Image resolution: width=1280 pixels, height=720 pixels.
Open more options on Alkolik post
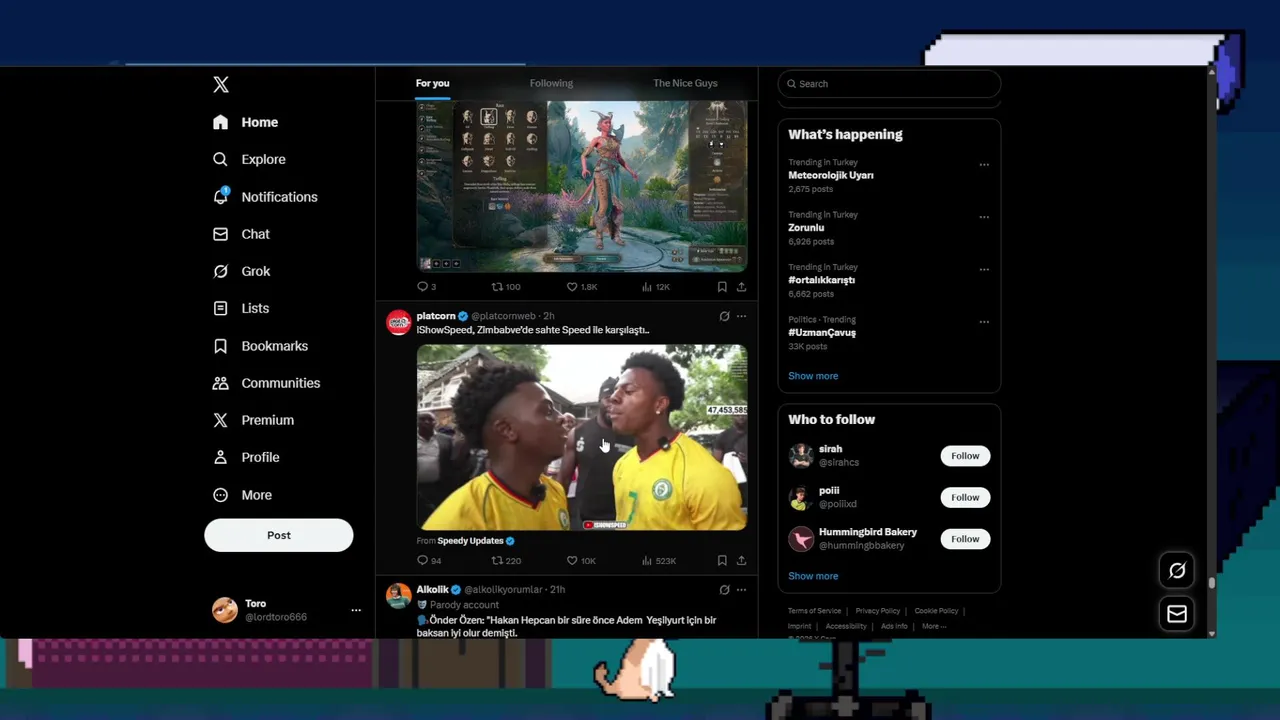pyautogui.click(x=741, y=590)
